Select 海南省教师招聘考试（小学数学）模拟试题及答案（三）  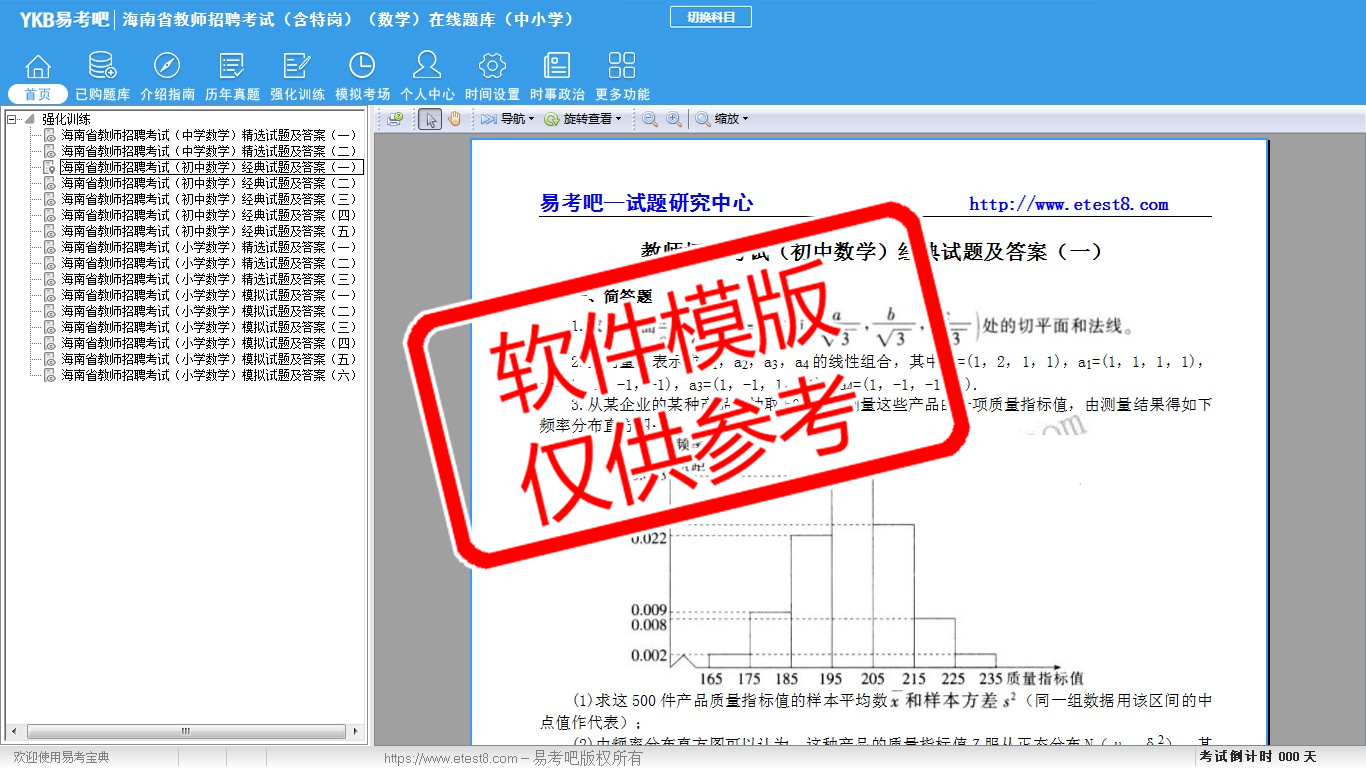209,327
